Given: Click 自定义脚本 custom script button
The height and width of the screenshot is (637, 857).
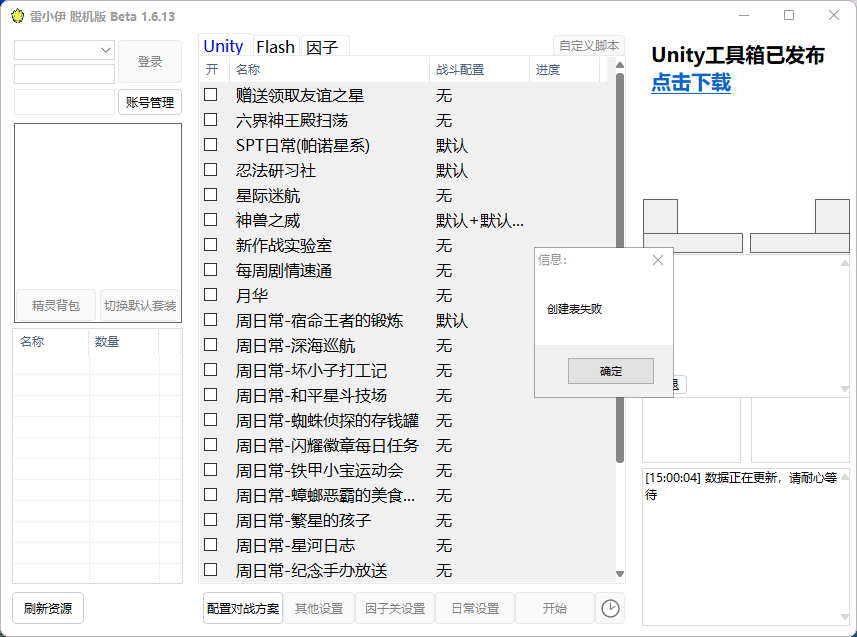Looking at the screenshot, I should point(588,46).
